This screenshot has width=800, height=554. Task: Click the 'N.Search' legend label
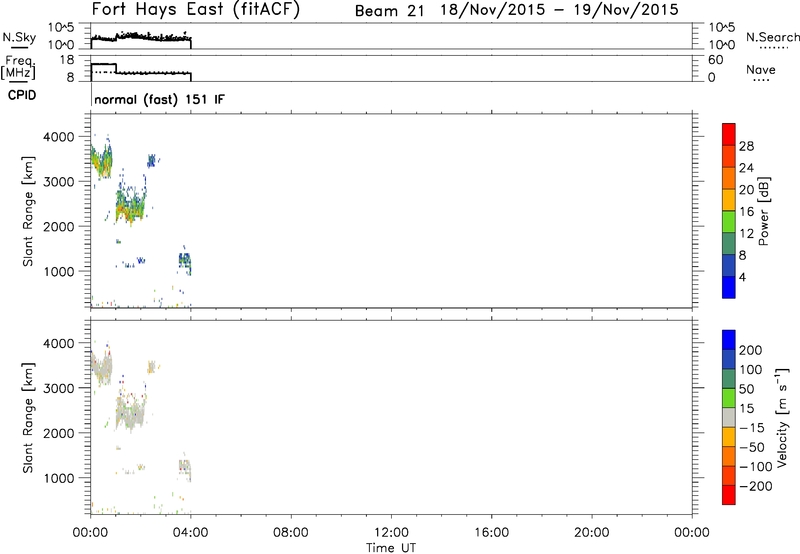[773, 37]
